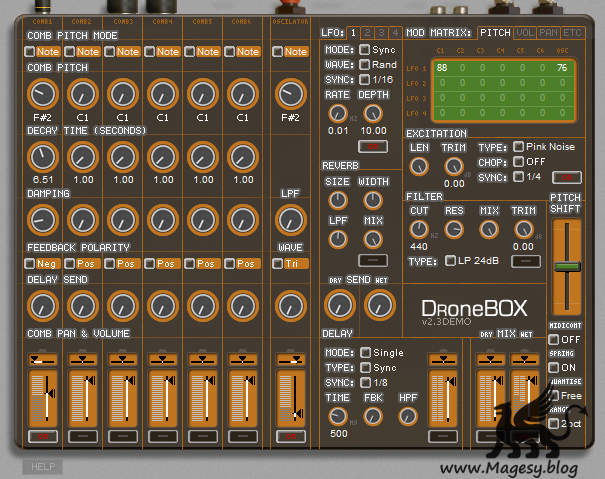Click the Reverb Width knob
Image resolution: width=605 pixels, height=479 pixels.
pyautogui.click(x=373, y=200)
